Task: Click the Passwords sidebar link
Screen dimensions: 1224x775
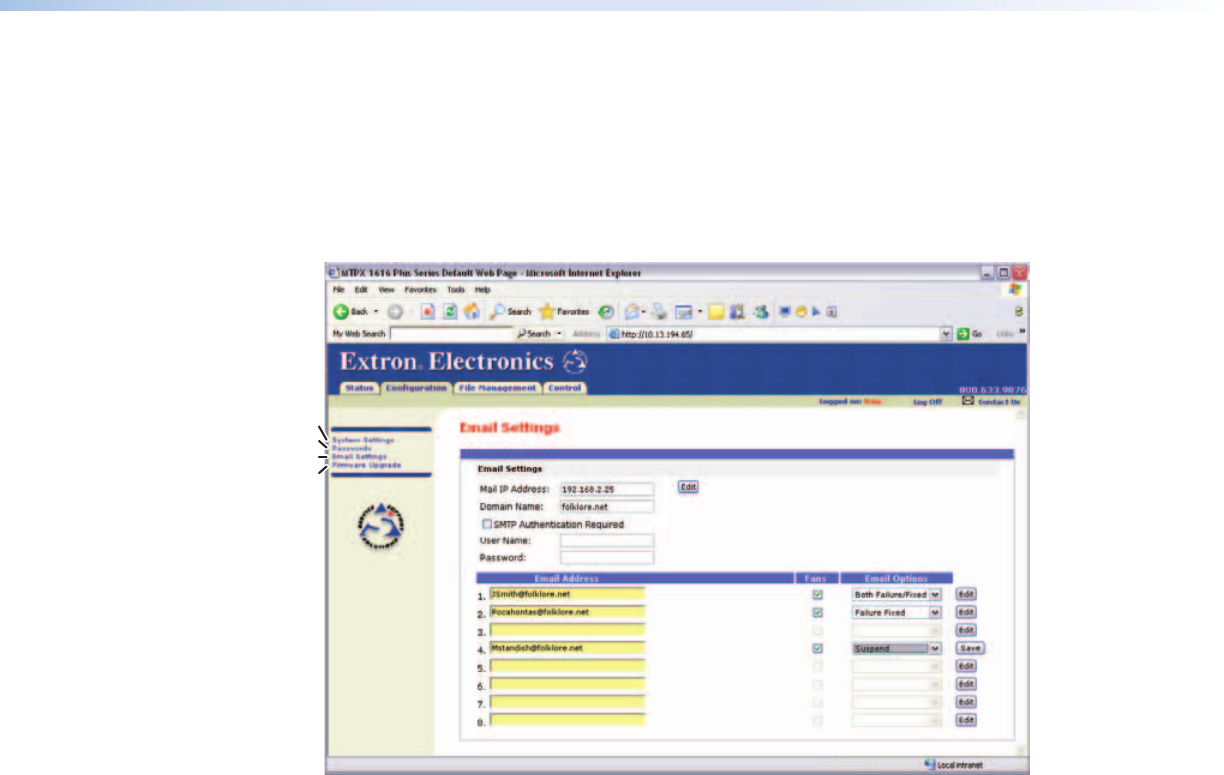Action: point(351,448)
